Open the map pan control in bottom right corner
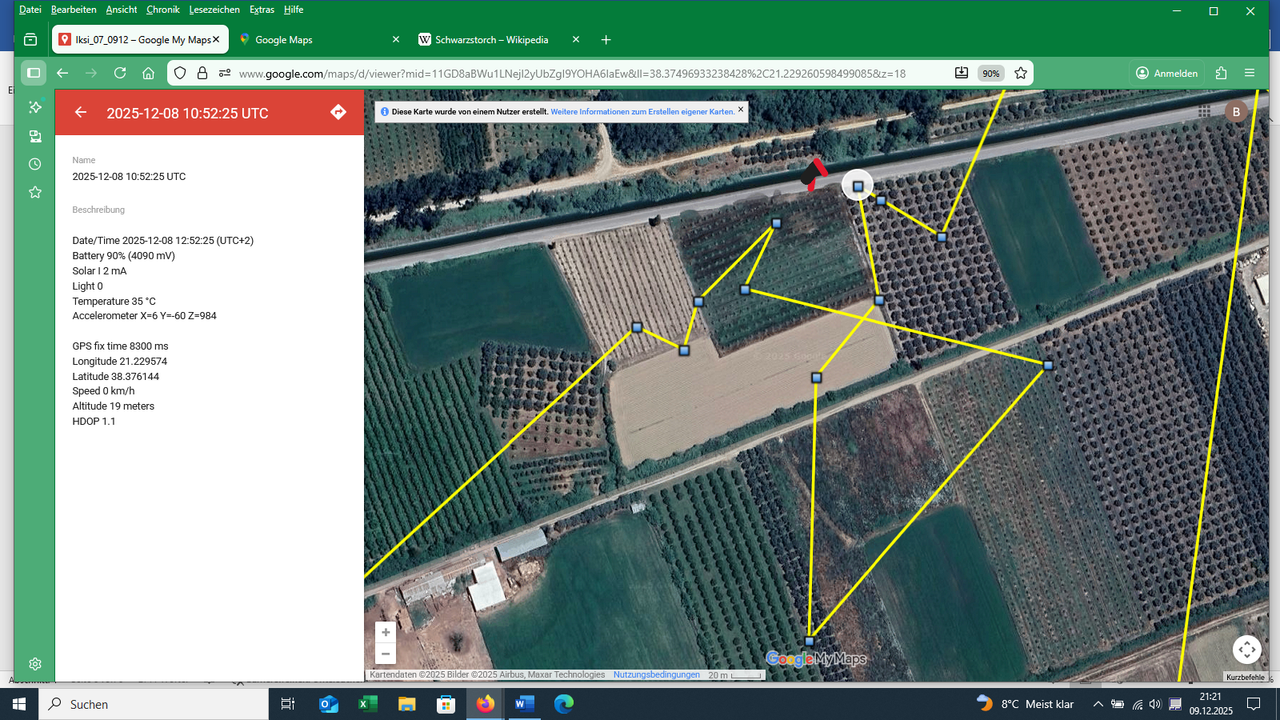This screenshot has width=1280, height=720. click(x=1246, y=649)
